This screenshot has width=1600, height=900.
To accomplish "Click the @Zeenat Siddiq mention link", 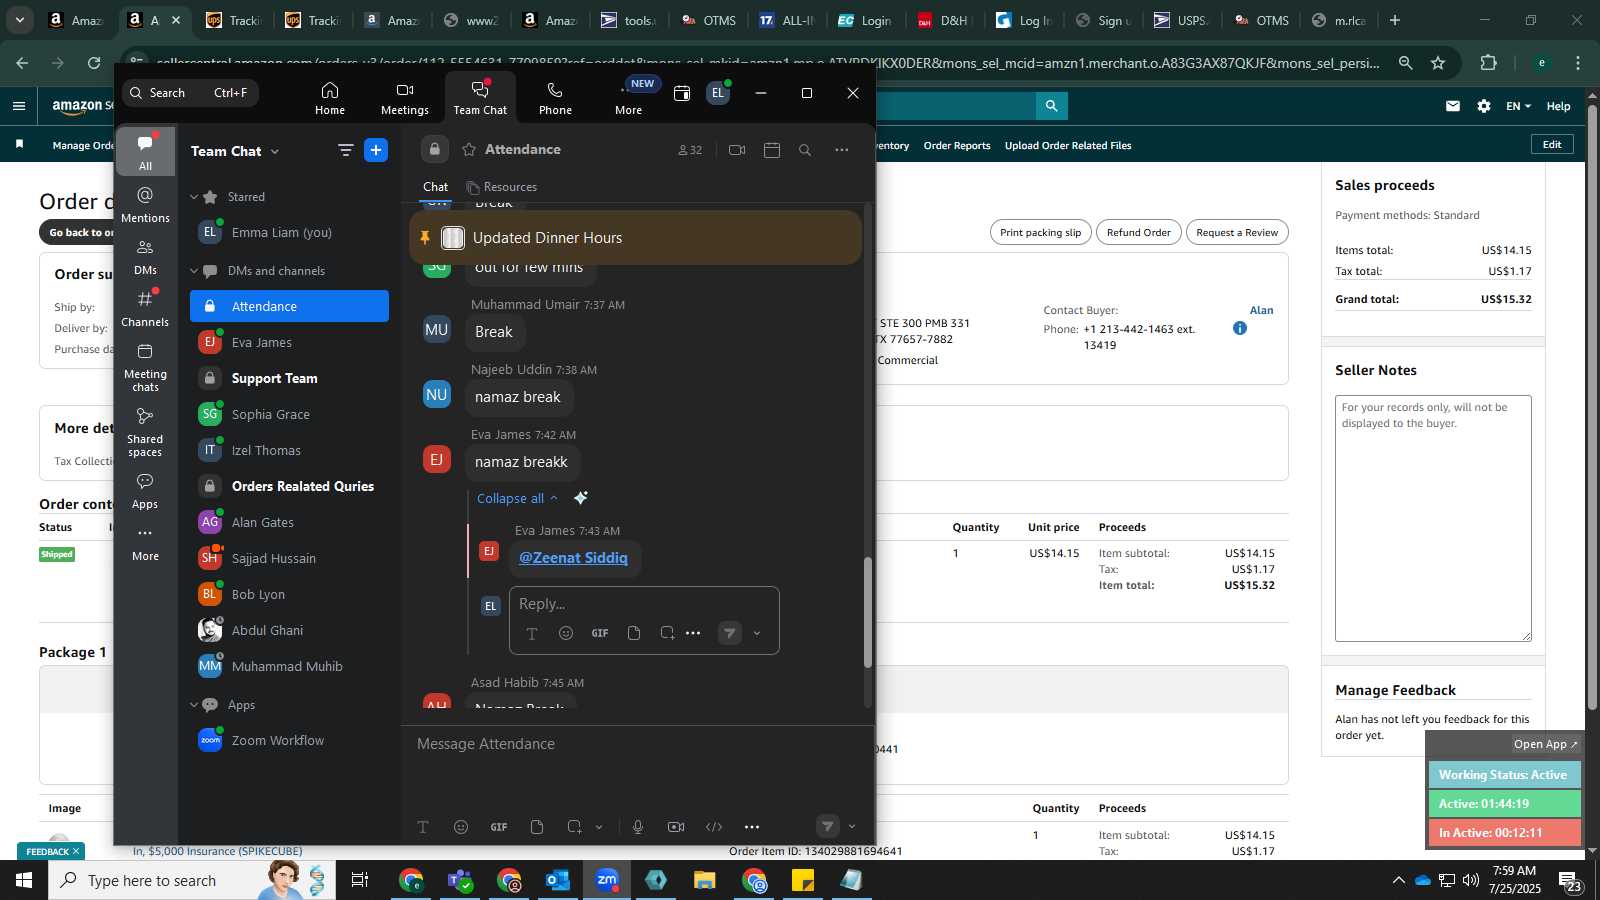I will click(x=573, y=558).
